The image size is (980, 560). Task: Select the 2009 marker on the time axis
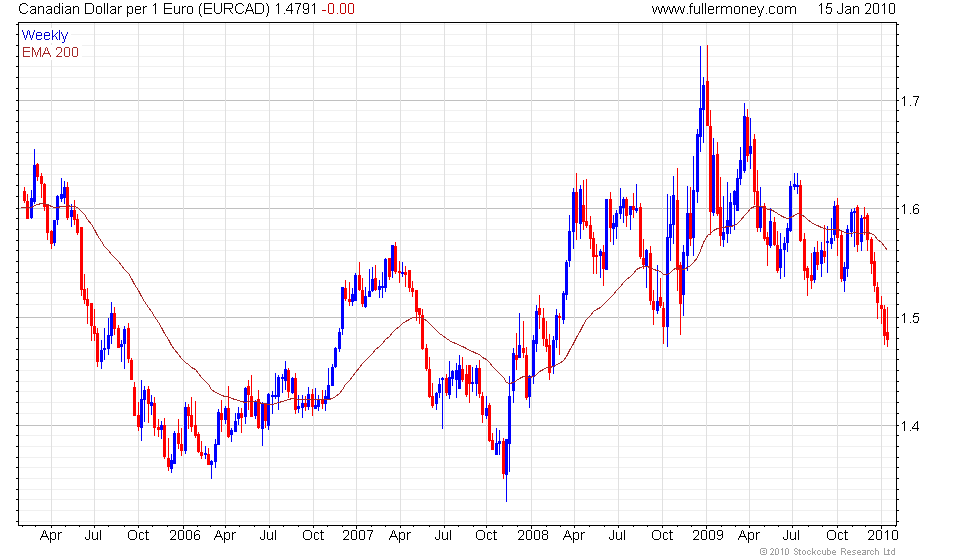708,535
